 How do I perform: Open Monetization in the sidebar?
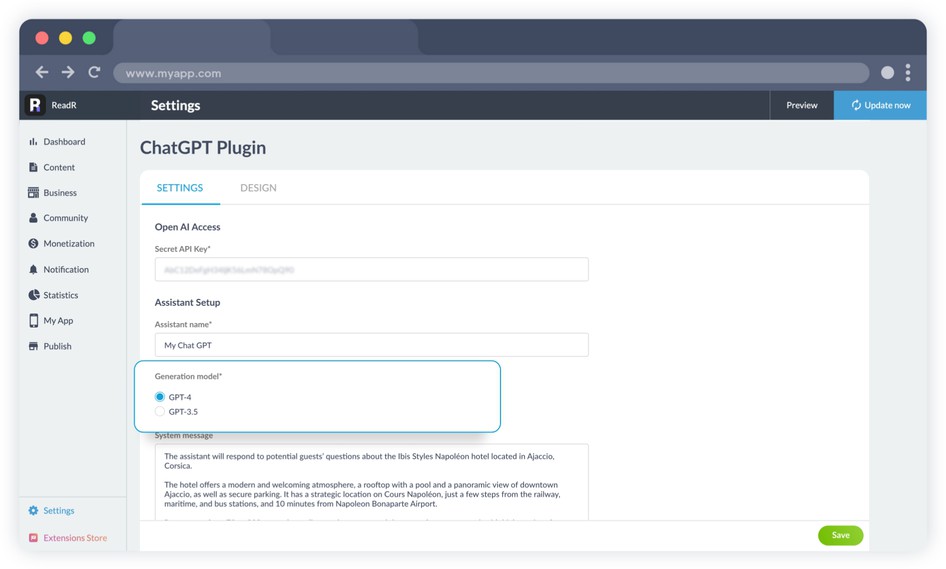(x=69, y=243)
